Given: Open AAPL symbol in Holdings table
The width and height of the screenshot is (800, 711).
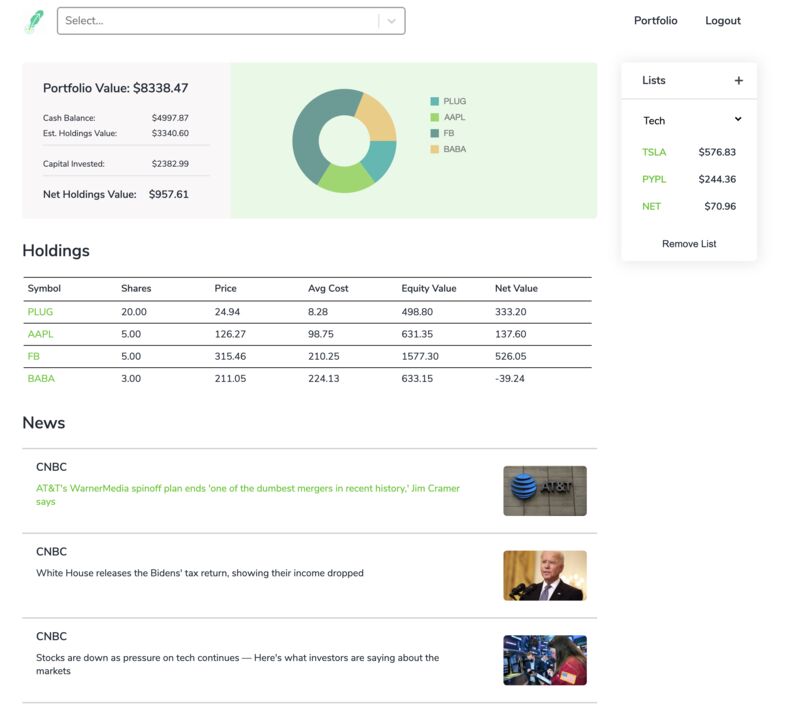Looking at the screenshot, I should click(40, 334).
